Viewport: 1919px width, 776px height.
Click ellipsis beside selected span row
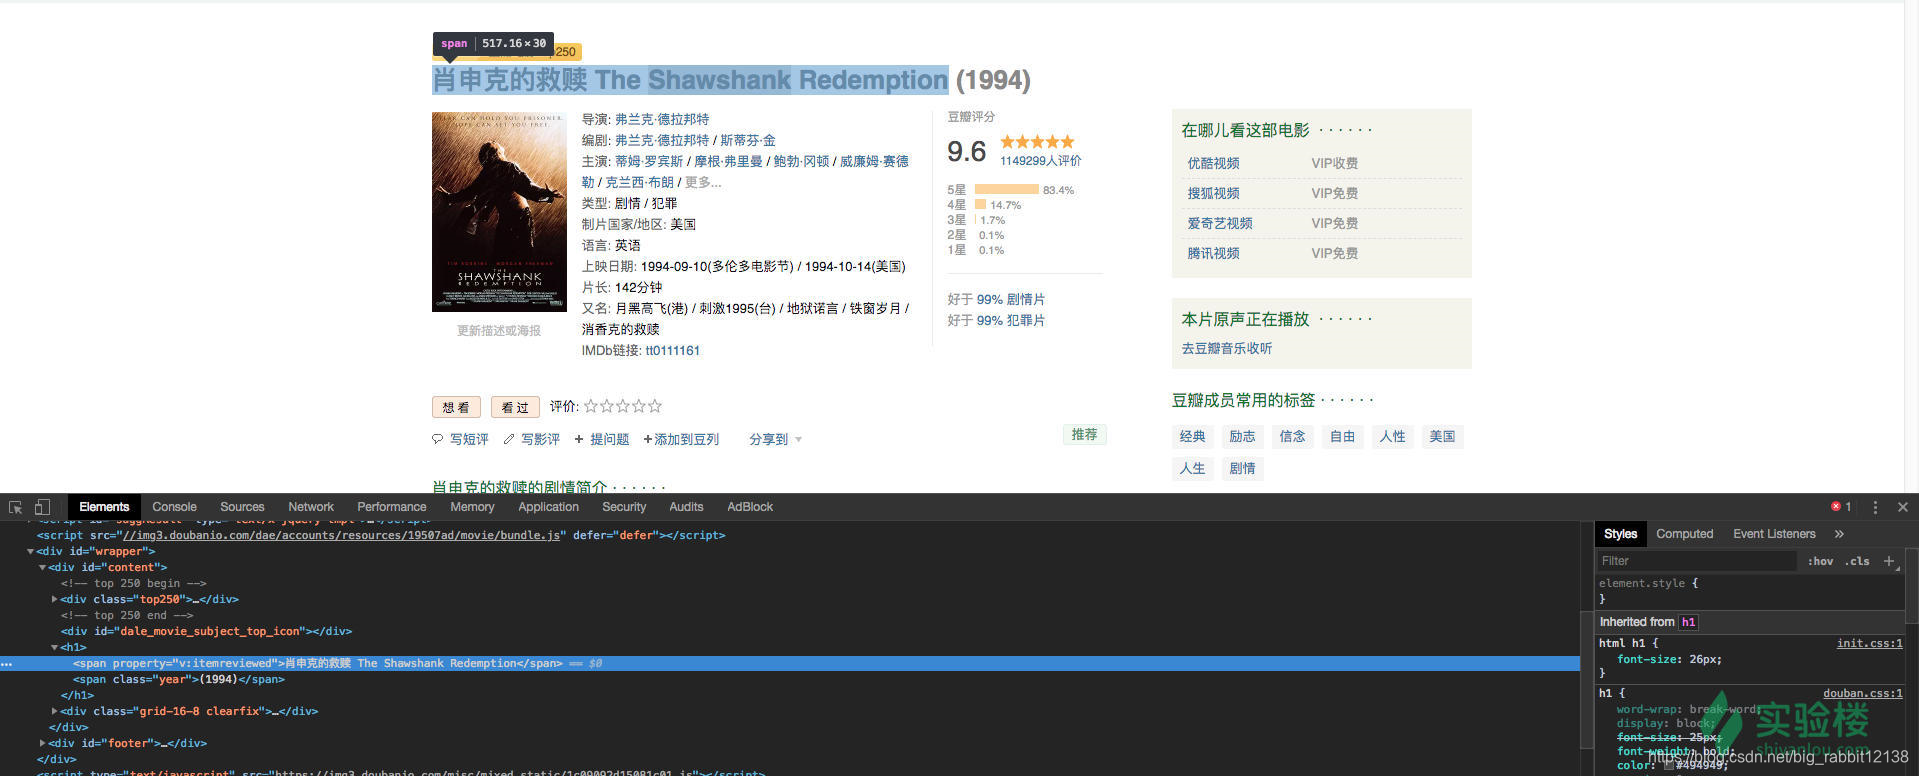[x=7, y=663]
